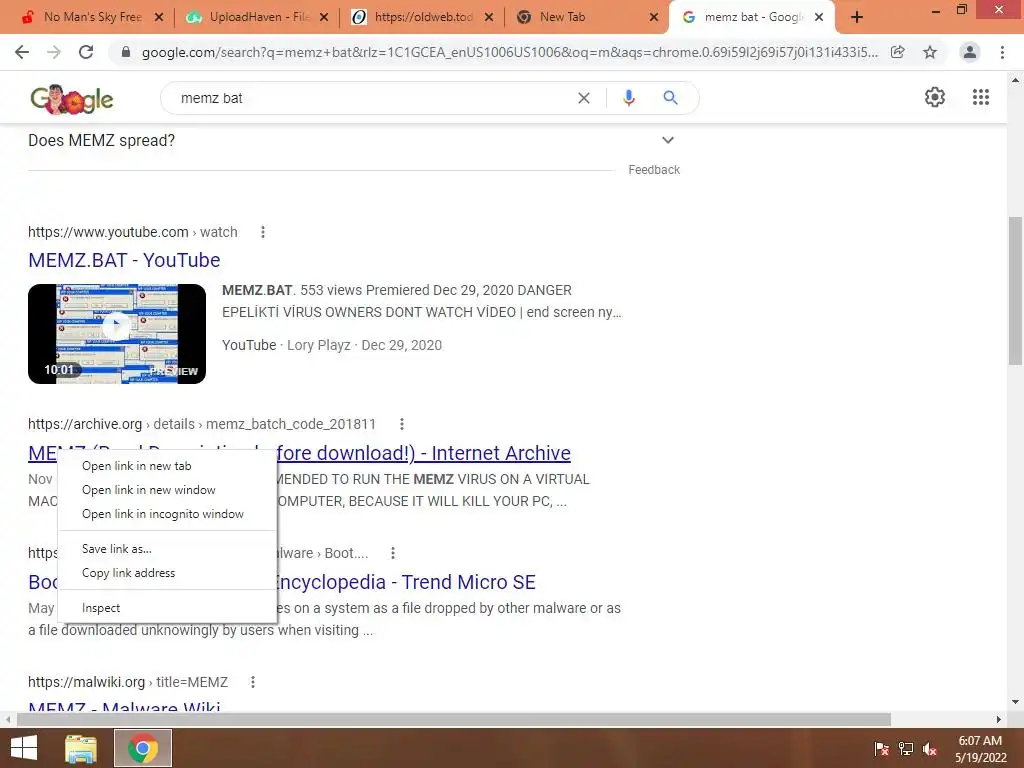Click the scroll-down arrow of vertical scrollbar
Screen dimensions: 1024x768
pos(1015,702)
